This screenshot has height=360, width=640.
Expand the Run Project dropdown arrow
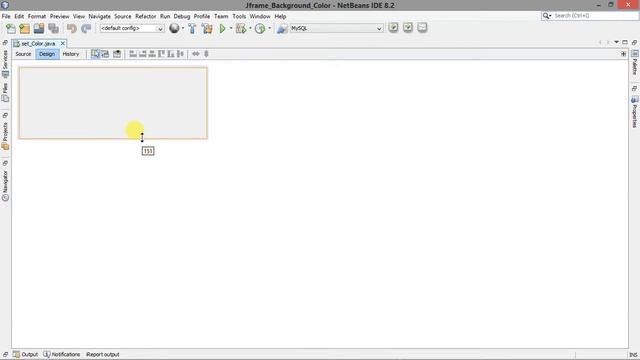coord(231,28)
